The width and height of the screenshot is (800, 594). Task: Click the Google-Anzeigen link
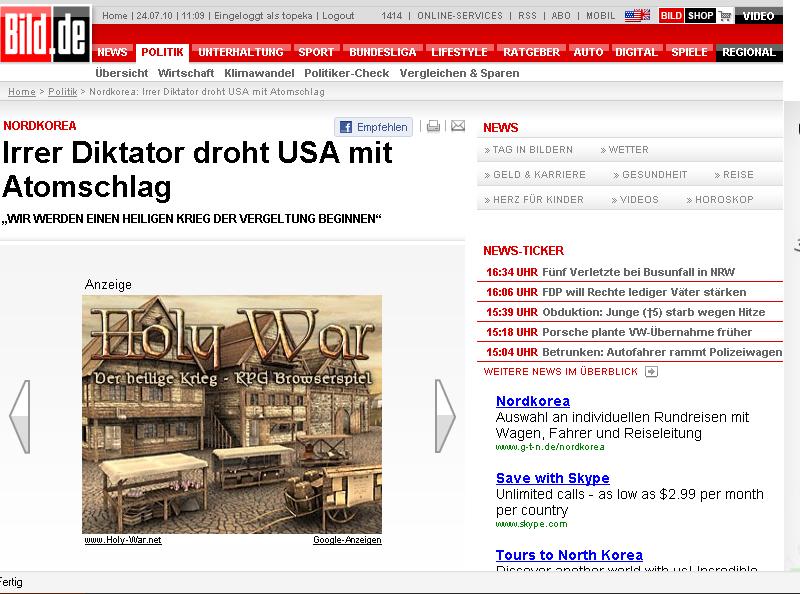tap(347, 540)
